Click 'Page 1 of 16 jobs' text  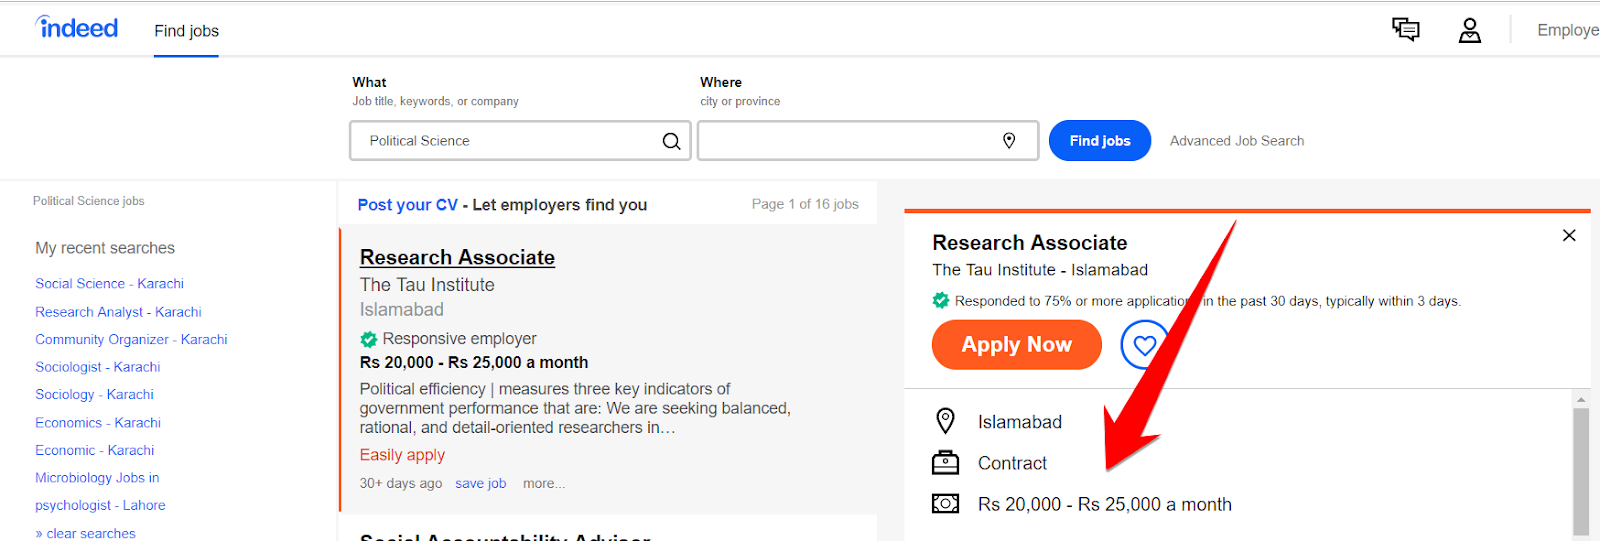(805, 204)
